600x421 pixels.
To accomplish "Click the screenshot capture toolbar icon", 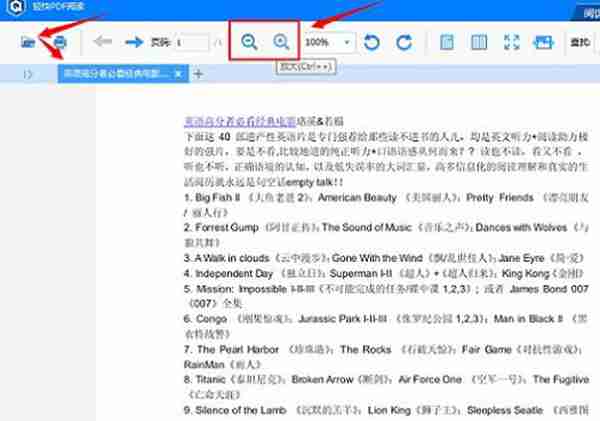I will click(543, 42).
